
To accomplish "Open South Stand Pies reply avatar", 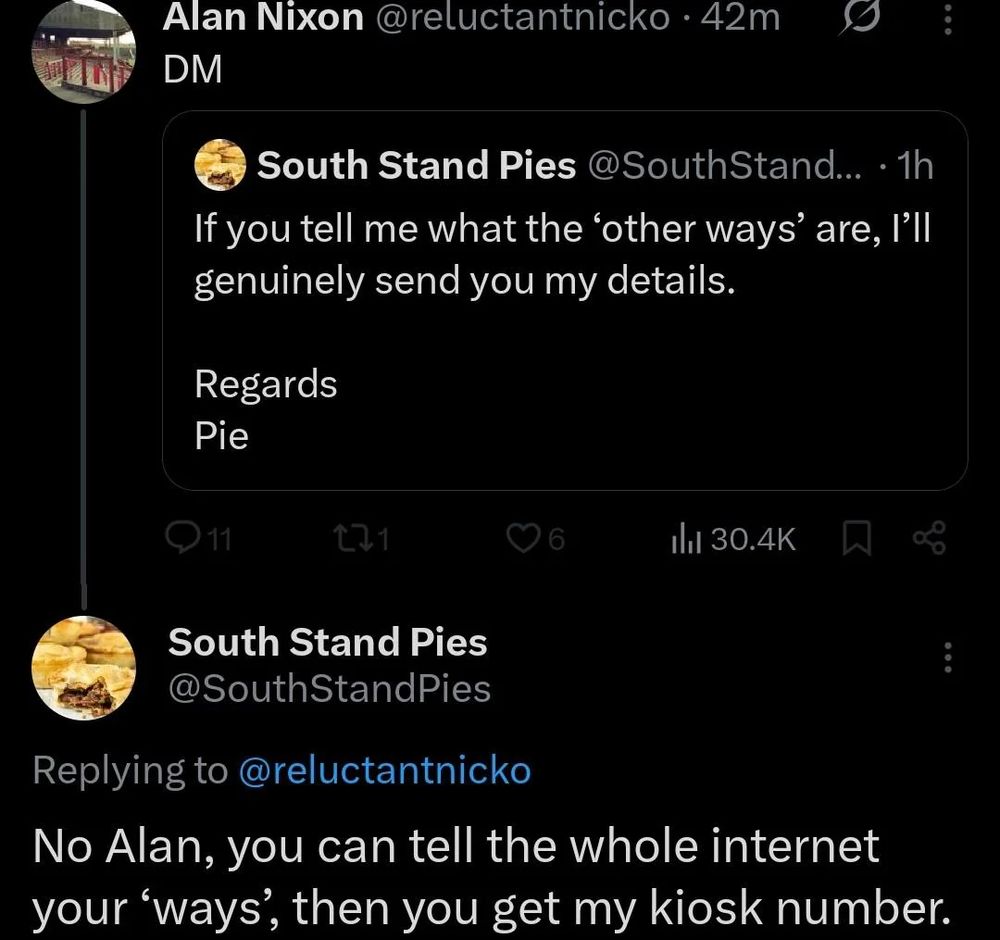I will [82, 666].
